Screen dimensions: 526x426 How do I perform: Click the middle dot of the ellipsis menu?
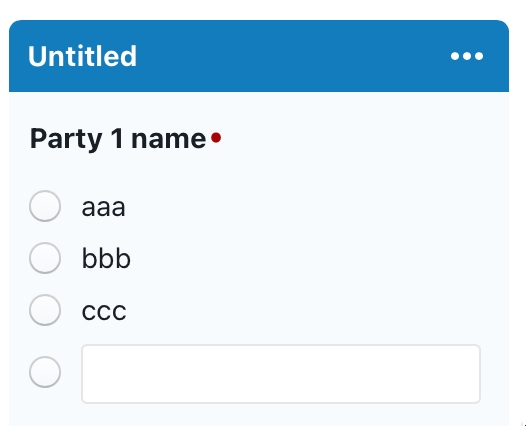pos(467,56)
